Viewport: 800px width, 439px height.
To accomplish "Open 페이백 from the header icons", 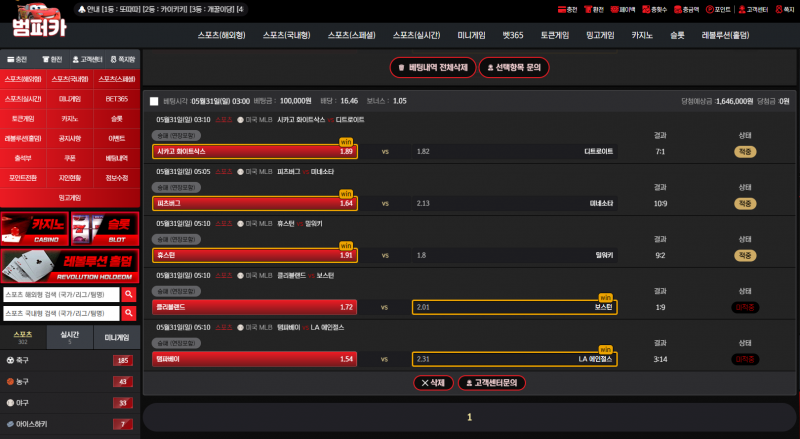I will 622,9.
